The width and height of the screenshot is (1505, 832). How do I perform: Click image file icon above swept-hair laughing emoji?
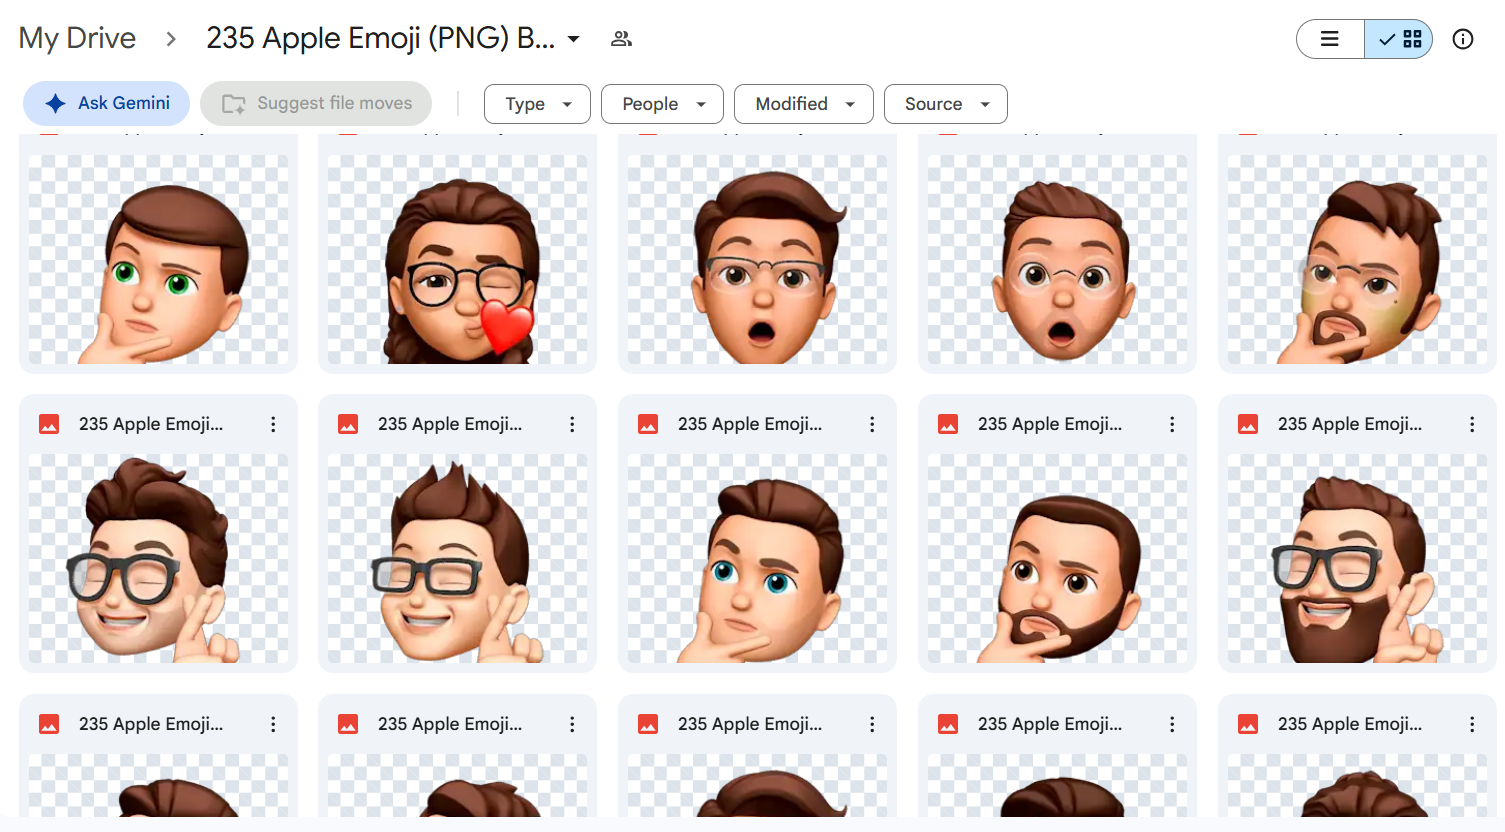pyautogui.click(x=49, y=424)
